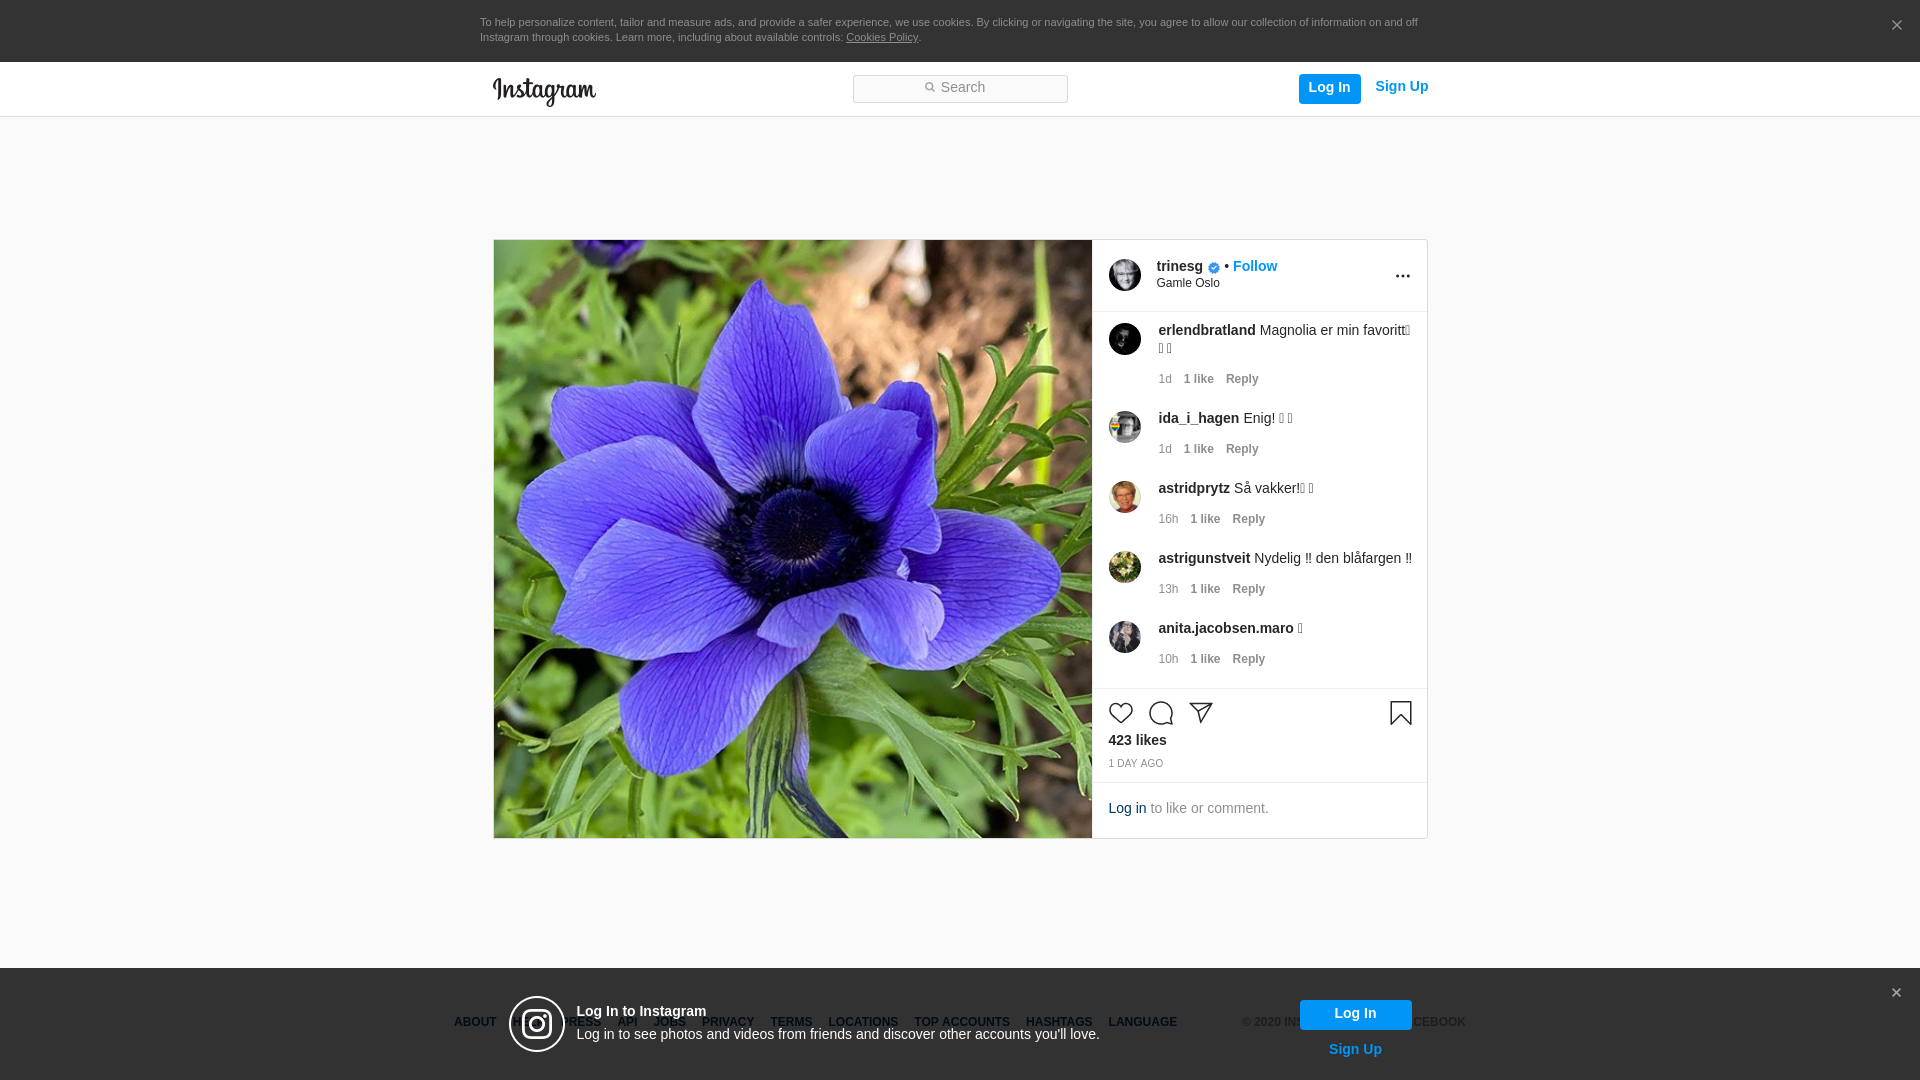View likes on anita.jacobsen.maro's comment
1920x1080 pixels.
pyautogui.click(x=1205, y=659)
